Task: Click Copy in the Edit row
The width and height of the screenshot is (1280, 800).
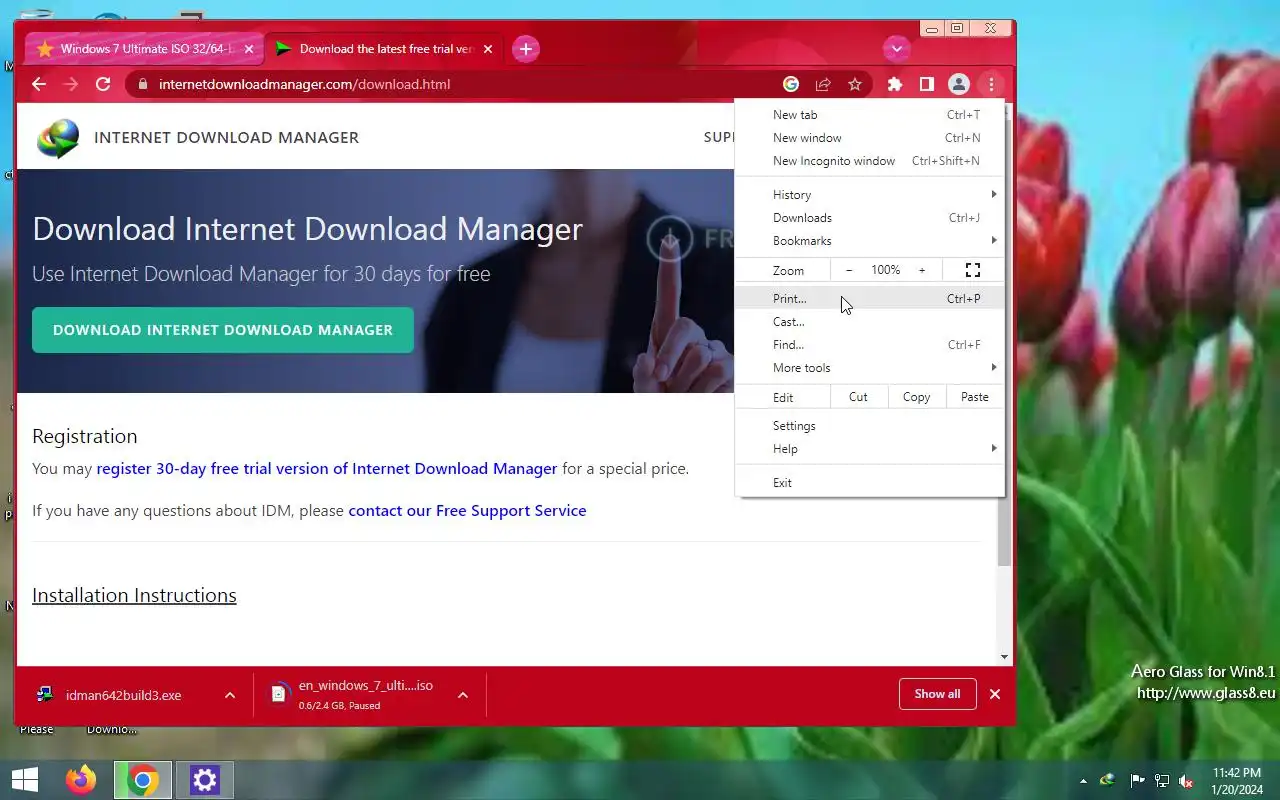Action: [916, 397]
